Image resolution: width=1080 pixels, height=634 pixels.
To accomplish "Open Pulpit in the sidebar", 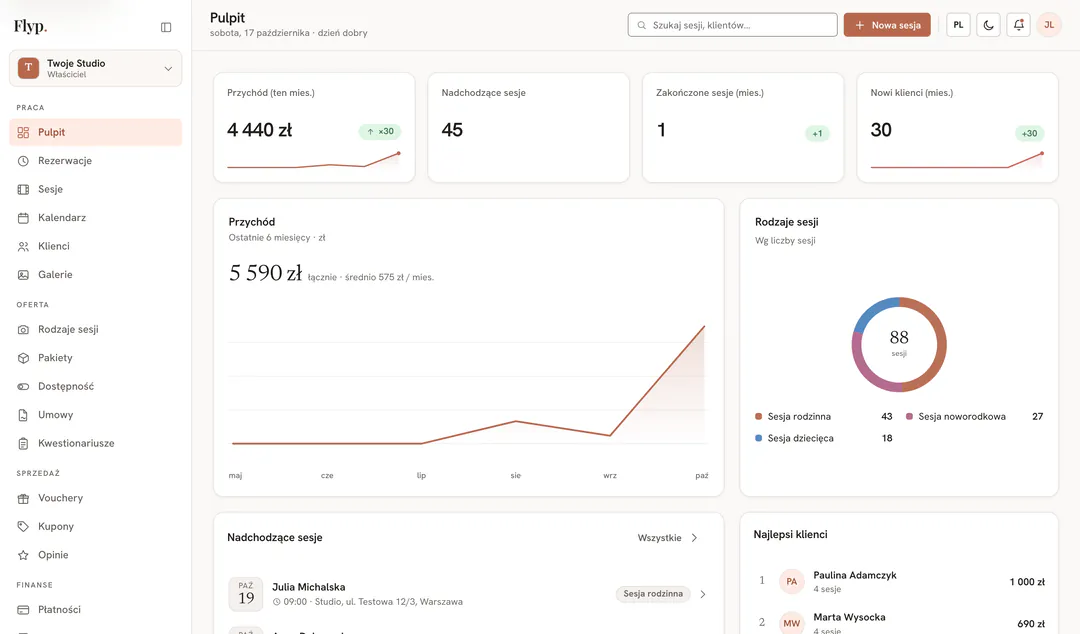I will click(x=96, y=132).
